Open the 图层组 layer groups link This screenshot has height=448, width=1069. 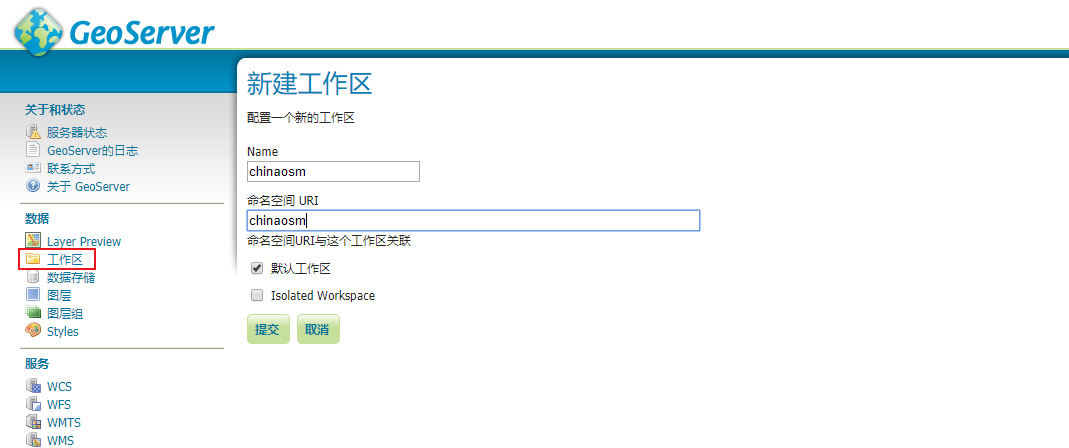pos(65,314)
